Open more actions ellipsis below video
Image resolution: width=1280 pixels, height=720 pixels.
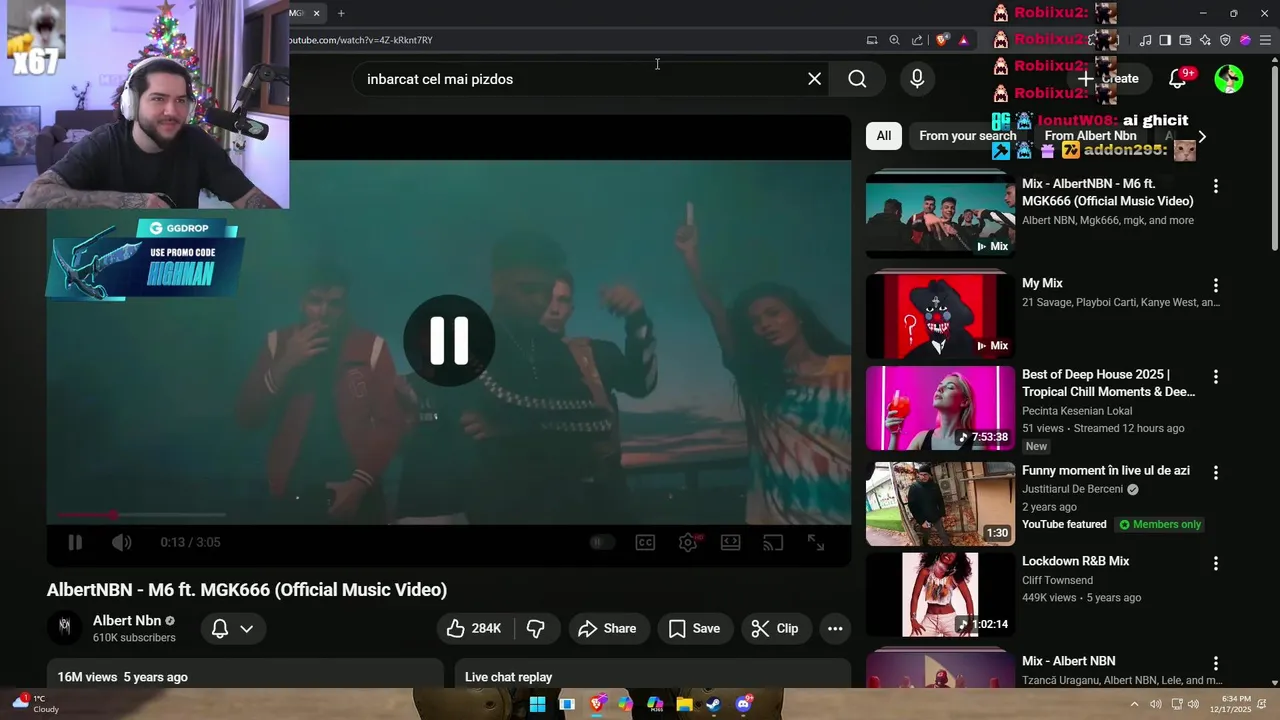click(835, 628)
